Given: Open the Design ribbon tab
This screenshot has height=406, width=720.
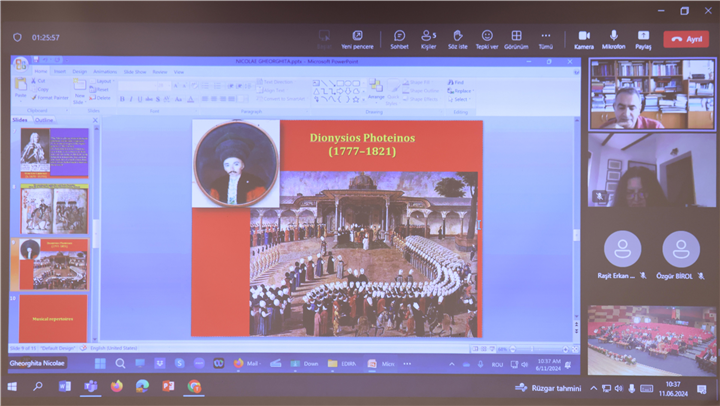Looking at the screenshot, I should point(79,72).
